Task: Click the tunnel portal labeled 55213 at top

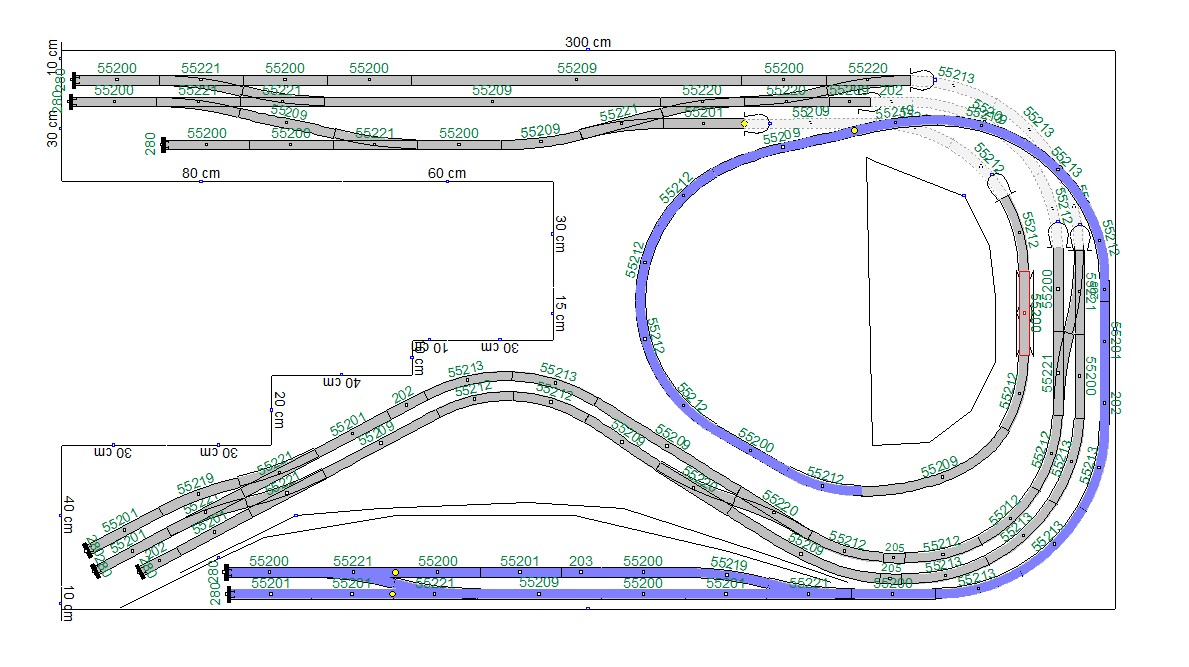Action: click(923, 77)
